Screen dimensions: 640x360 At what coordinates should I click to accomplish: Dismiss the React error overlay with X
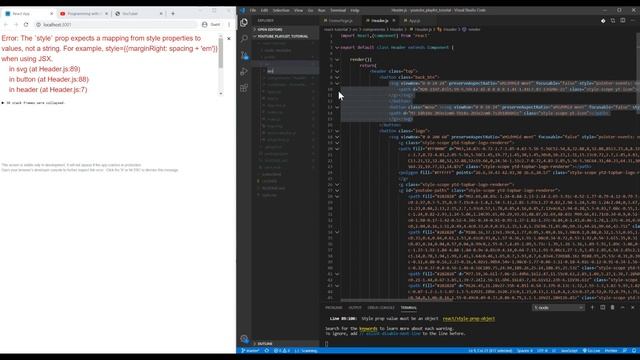click(229, 38)
